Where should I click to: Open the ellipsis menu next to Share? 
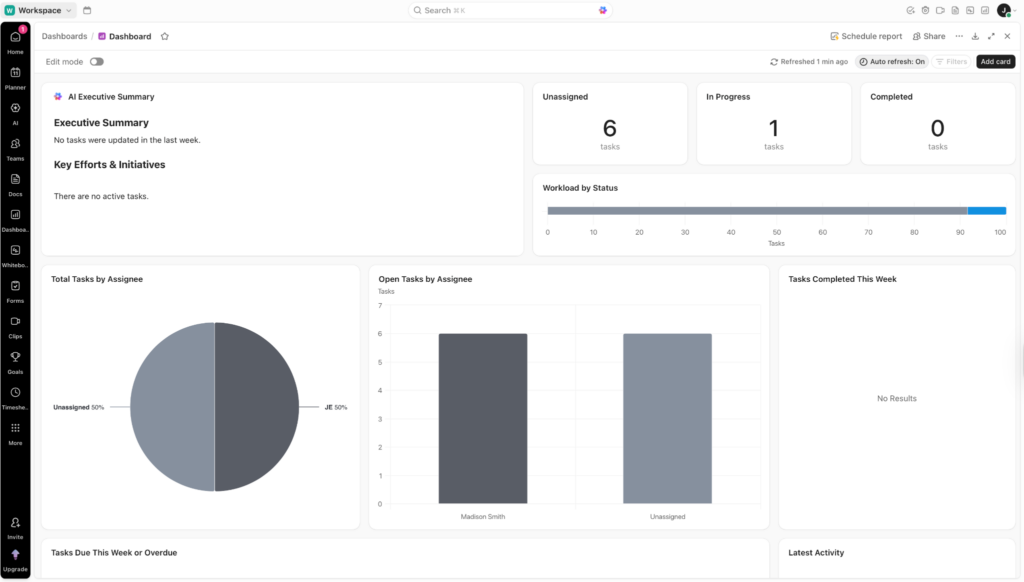pos(958,36)
